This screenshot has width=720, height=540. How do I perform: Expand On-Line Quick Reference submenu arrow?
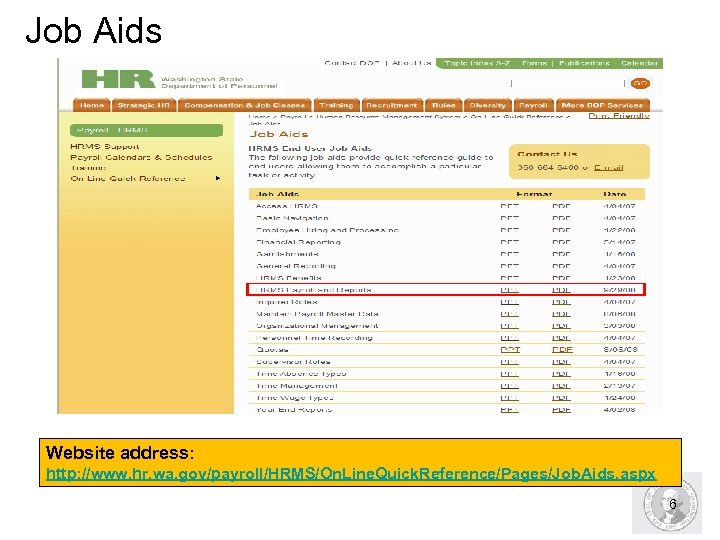coord(218,178)
